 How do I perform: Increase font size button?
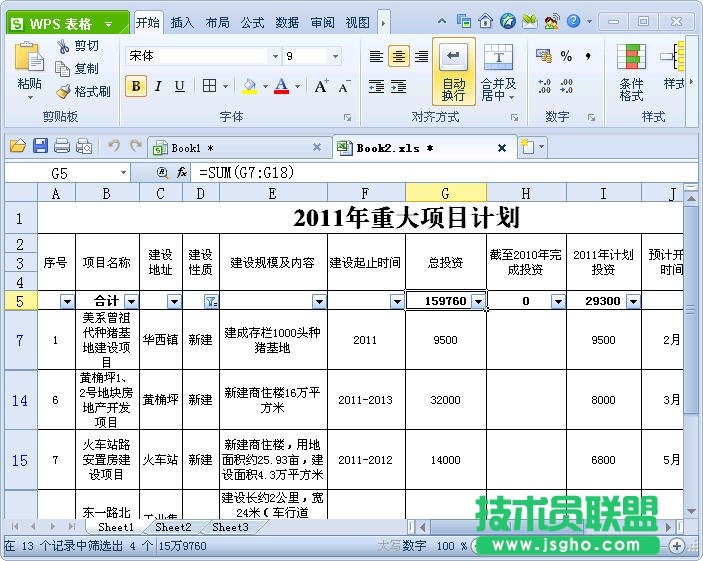321,86
